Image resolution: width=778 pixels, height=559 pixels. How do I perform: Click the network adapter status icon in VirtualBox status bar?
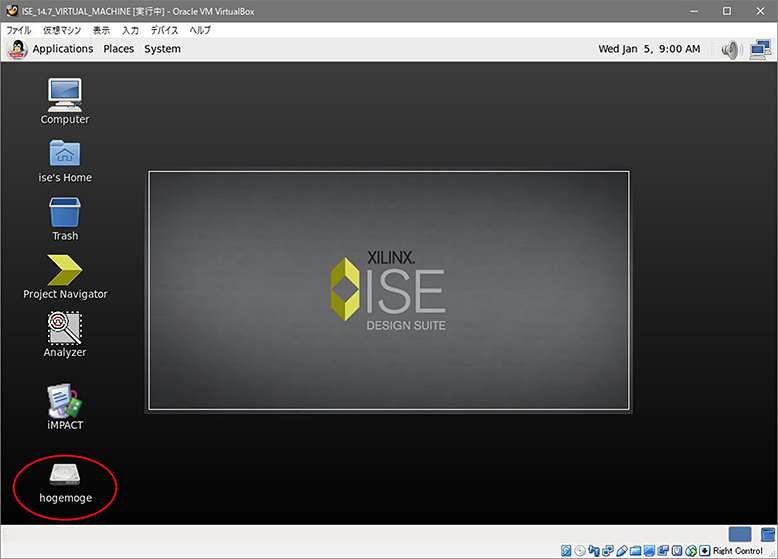[x=608, y=551]
